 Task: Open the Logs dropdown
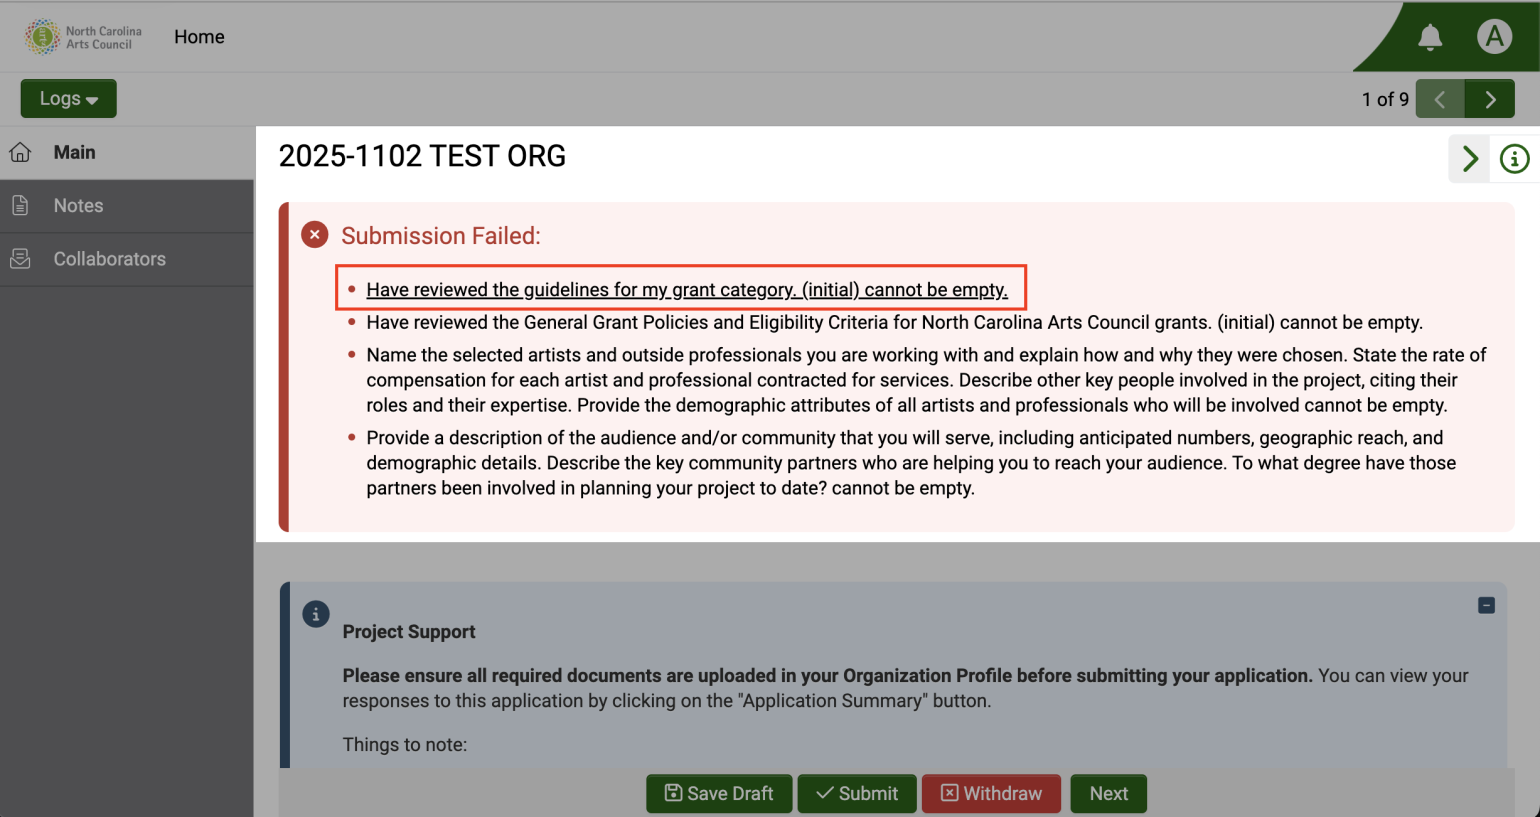click(68, 98)
